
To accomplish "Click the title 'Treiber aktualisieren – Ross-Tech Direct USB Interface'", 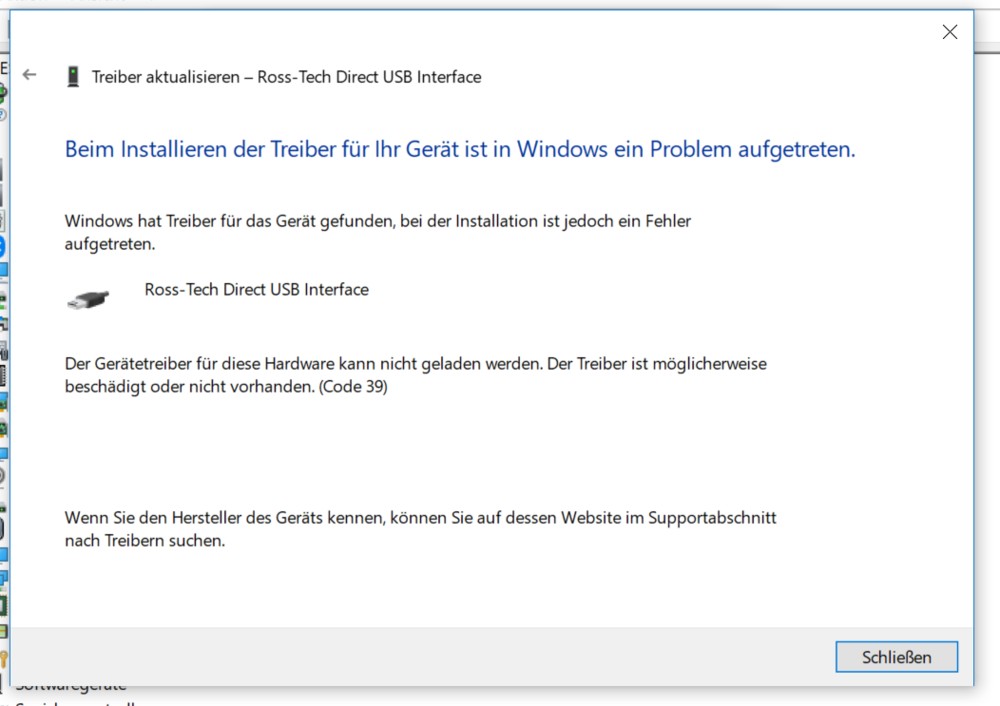I will (286, 77).
